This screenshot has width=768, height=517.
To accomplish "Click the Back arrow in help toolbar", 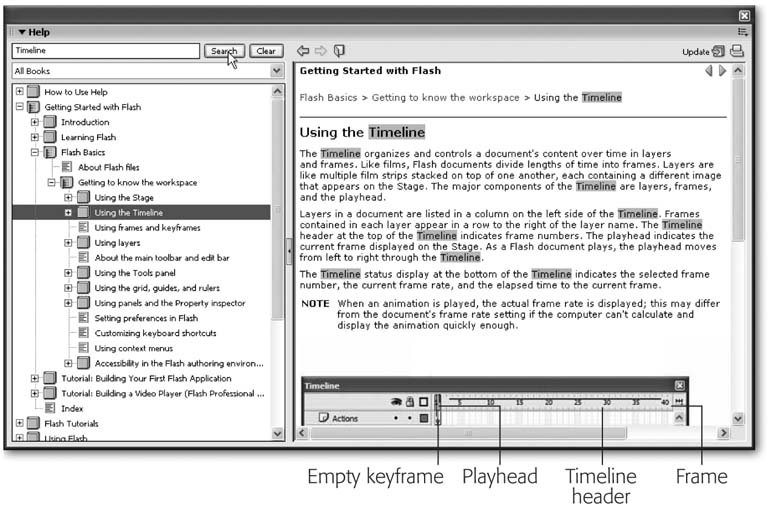I will (302, 51).
